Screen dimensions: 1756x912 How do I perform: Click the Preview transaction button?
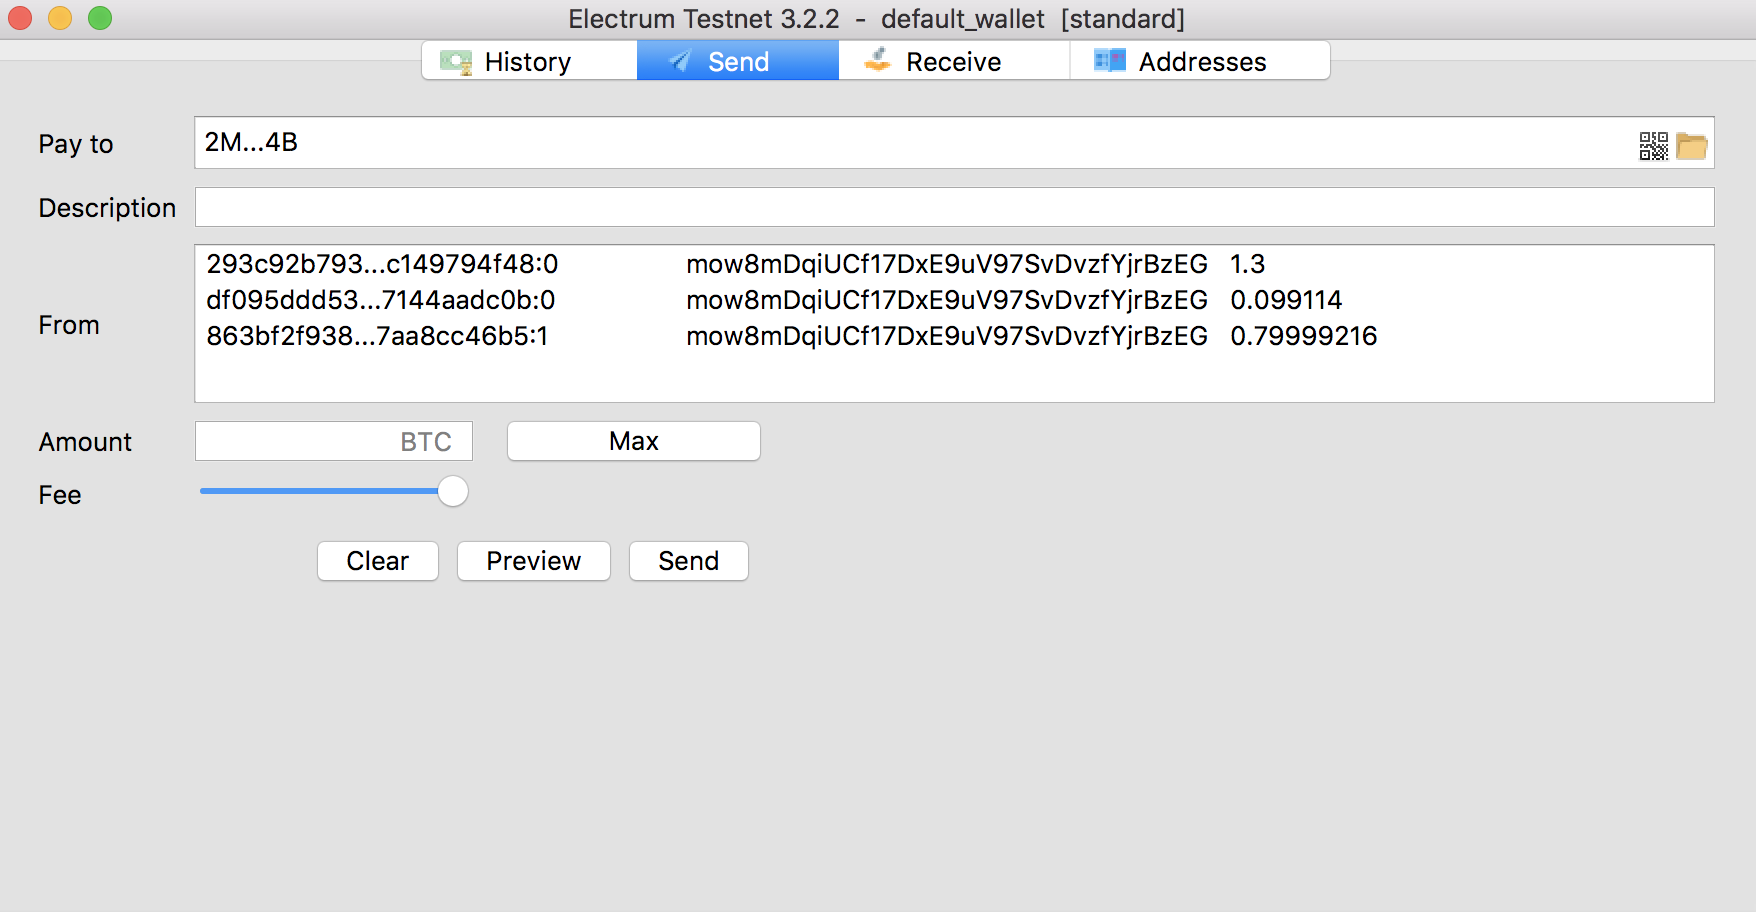(533, 561)
